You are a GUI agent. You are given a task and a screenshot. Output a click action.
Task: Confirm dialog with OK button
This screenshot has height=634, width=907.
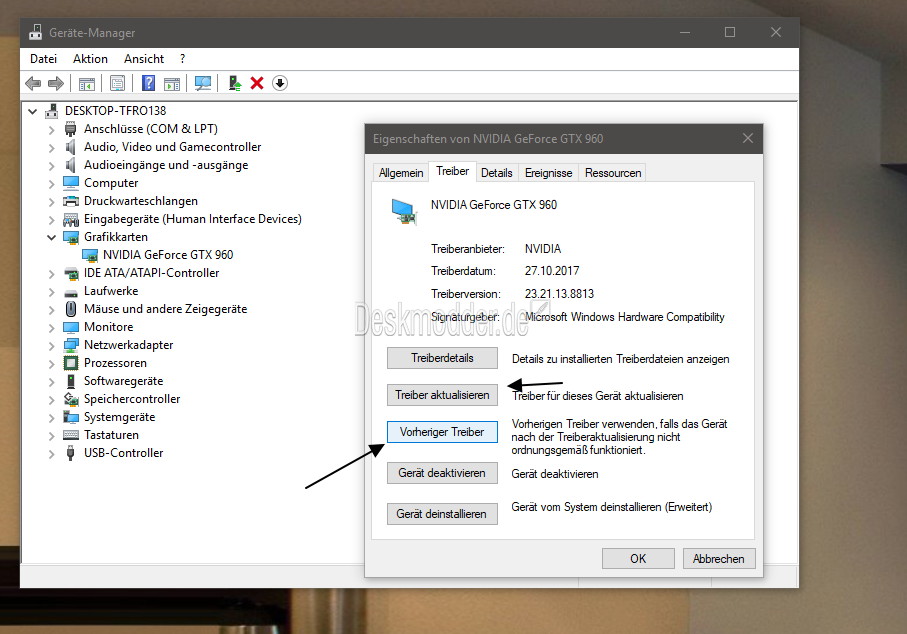pos(638,559)
